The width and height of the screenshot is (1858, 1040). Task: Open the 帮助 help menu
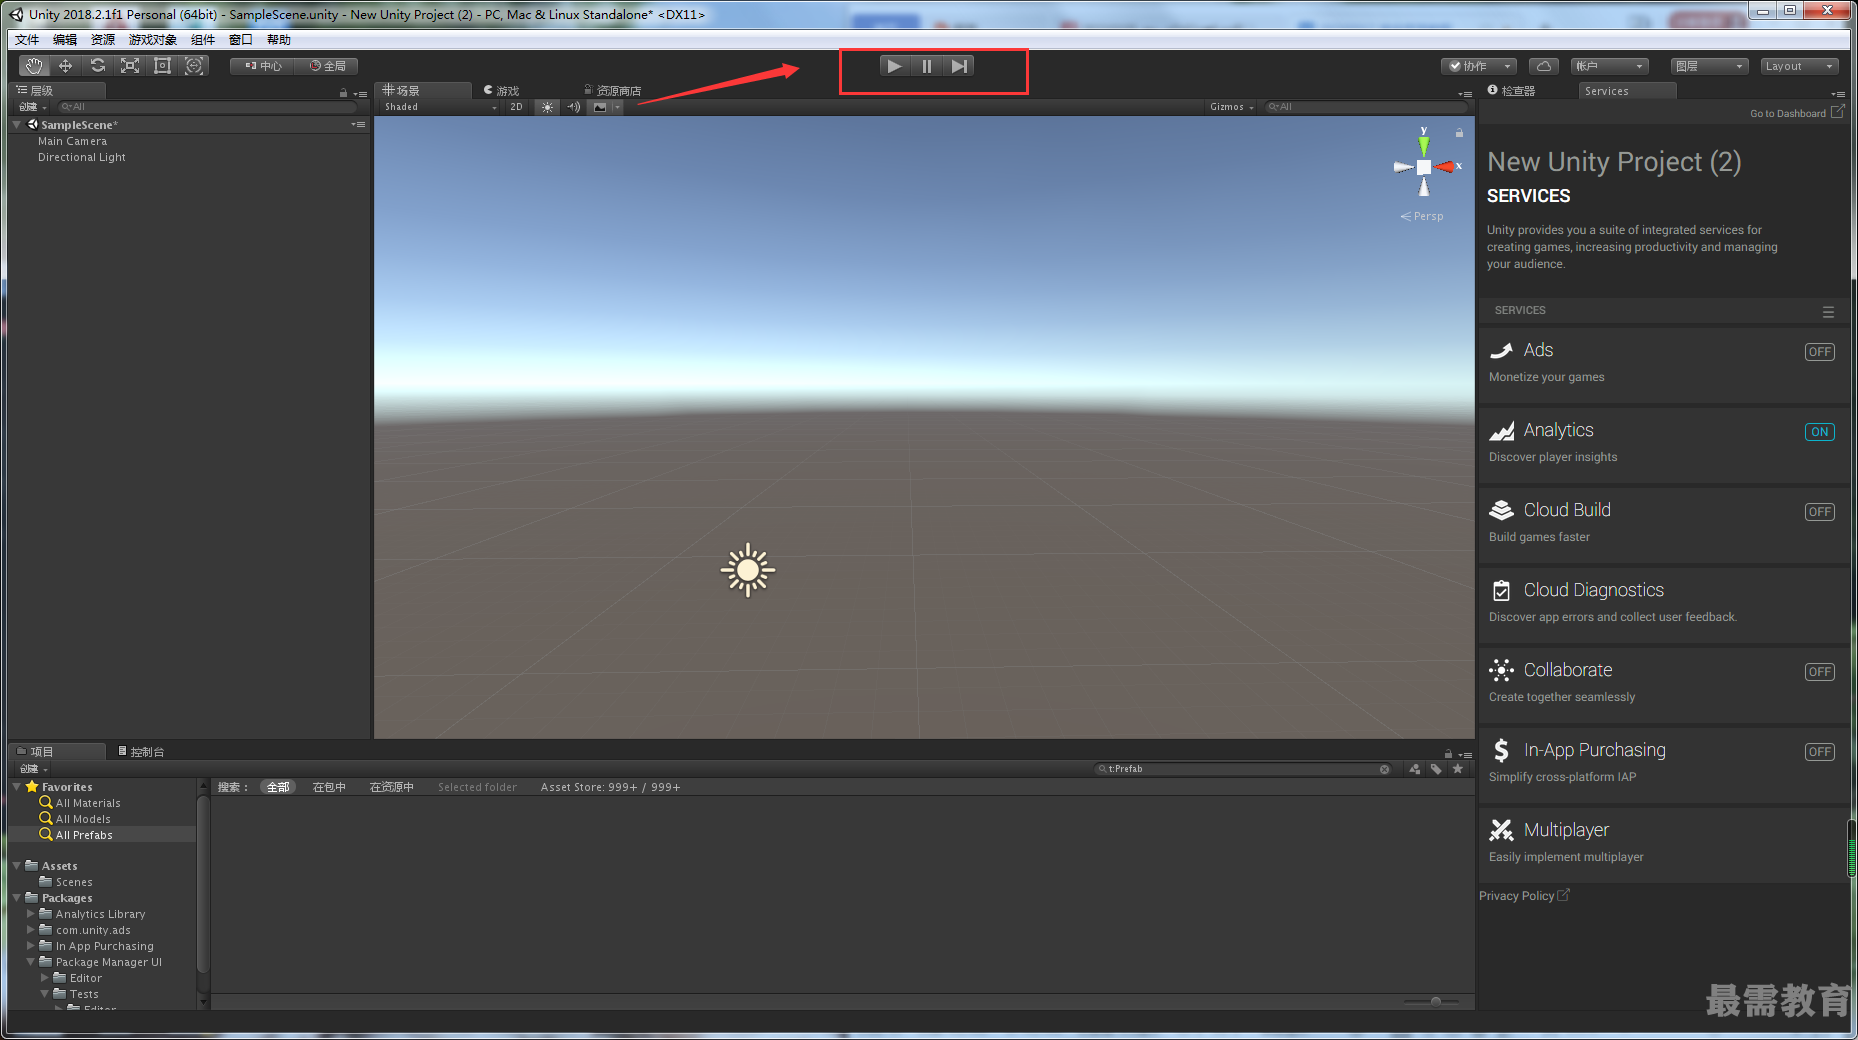click(x=279, y=40)
